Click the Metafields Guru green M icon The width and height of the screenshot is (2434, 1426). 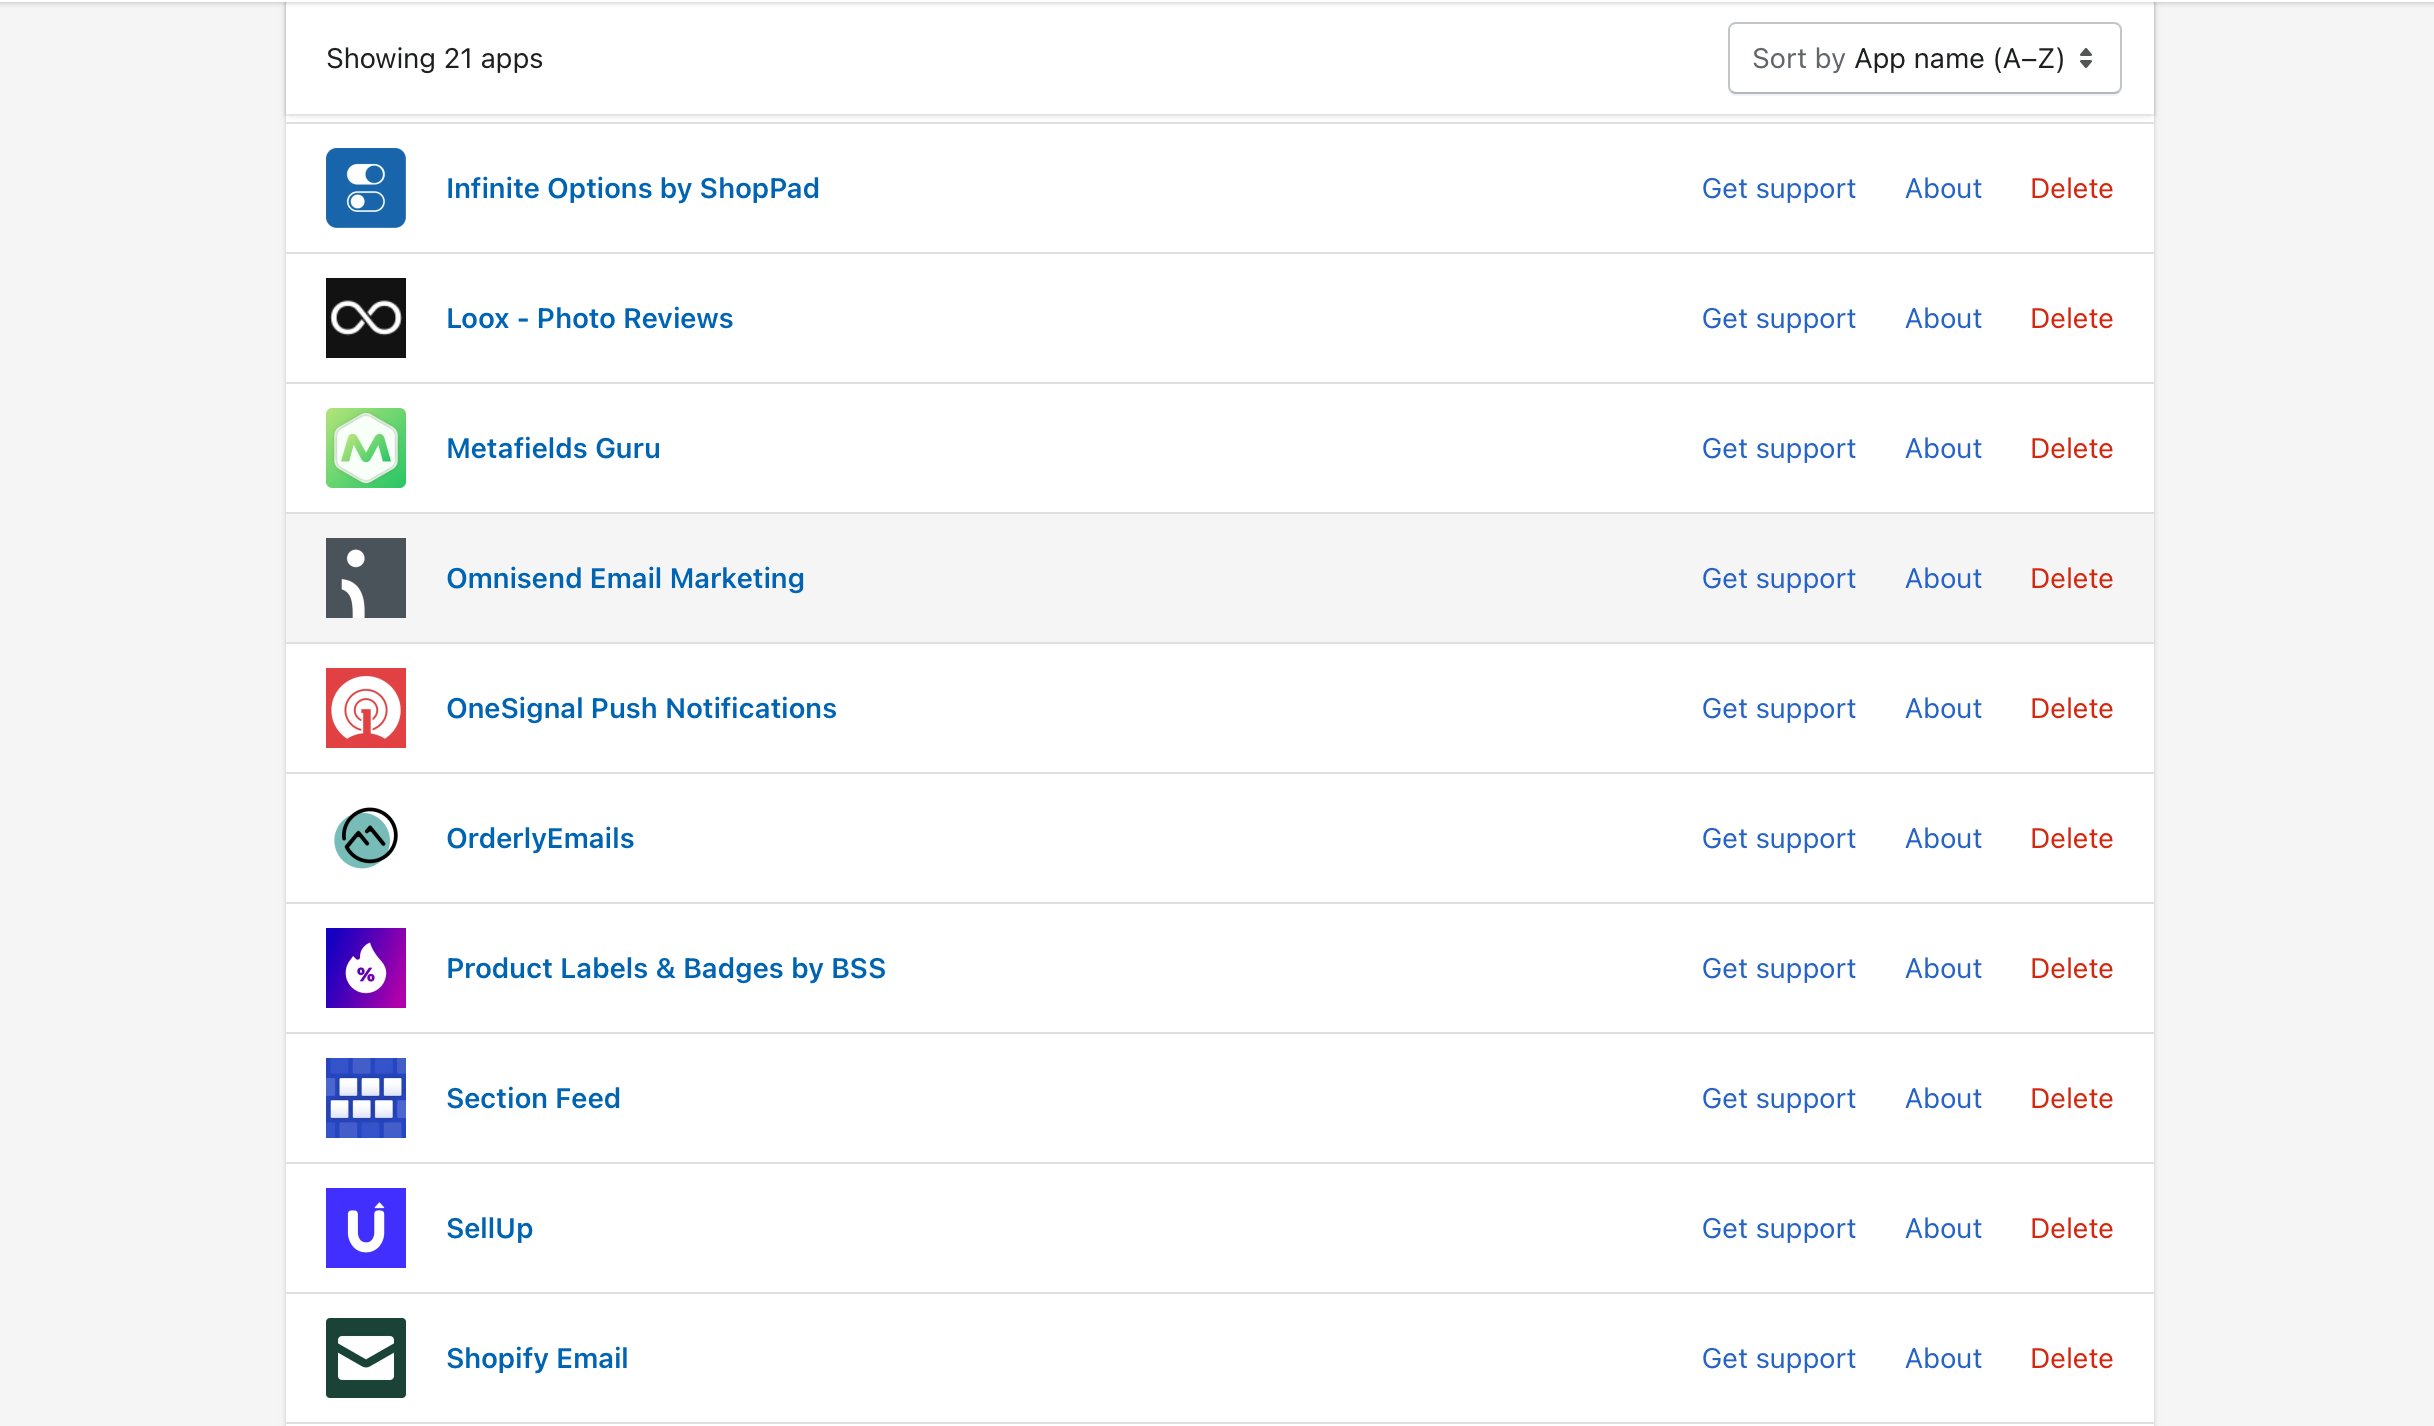366,448
